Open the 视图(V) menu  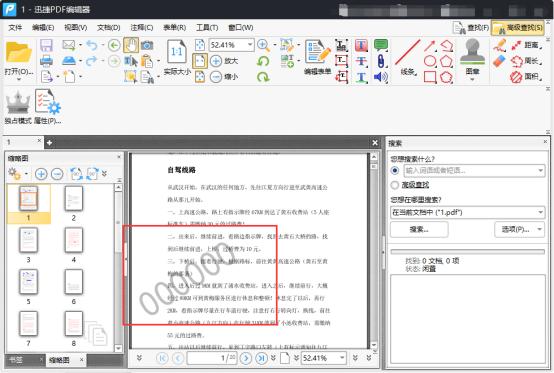pos(76,27)
